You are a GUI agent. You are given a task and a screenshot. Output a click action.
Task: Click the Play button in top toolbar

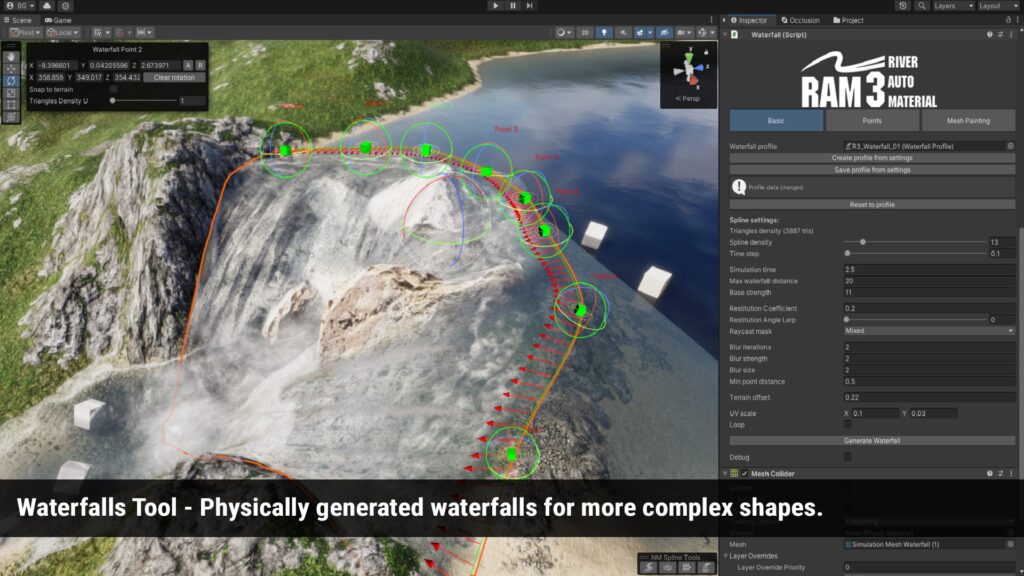tap(495, 6)
